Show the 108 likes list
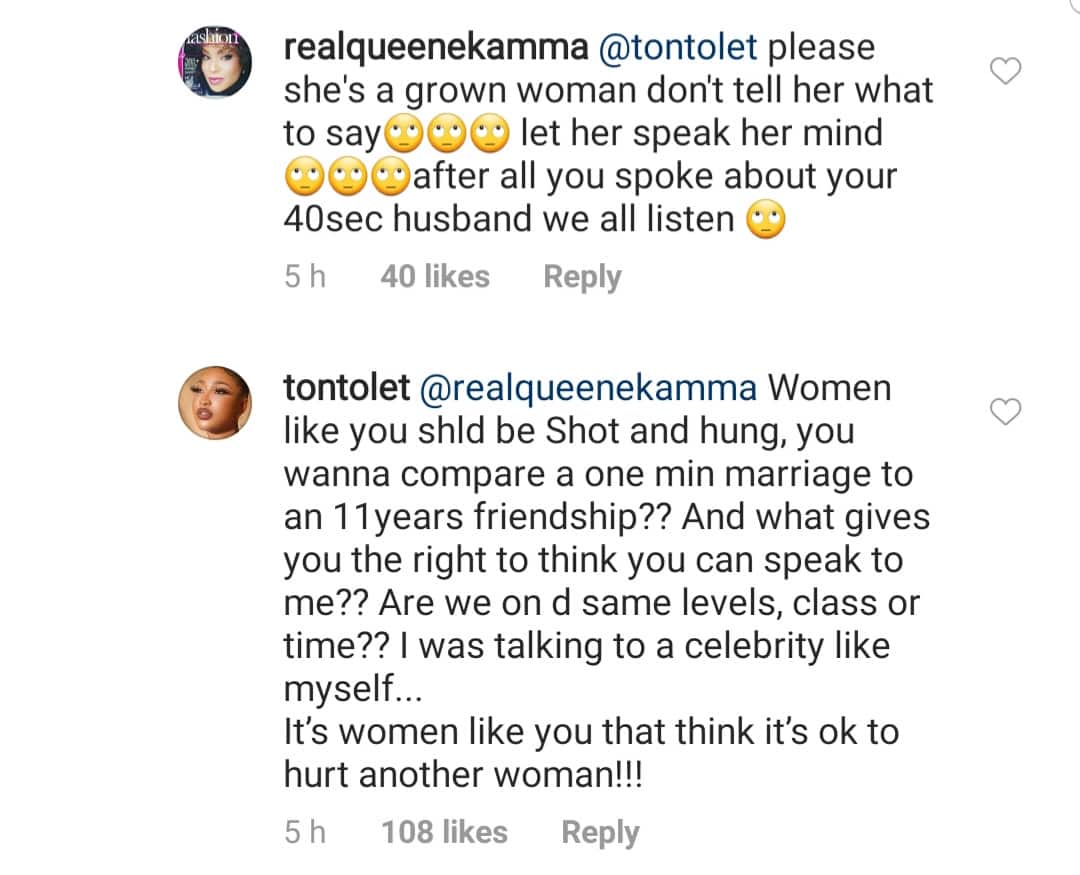 (444, 832)
